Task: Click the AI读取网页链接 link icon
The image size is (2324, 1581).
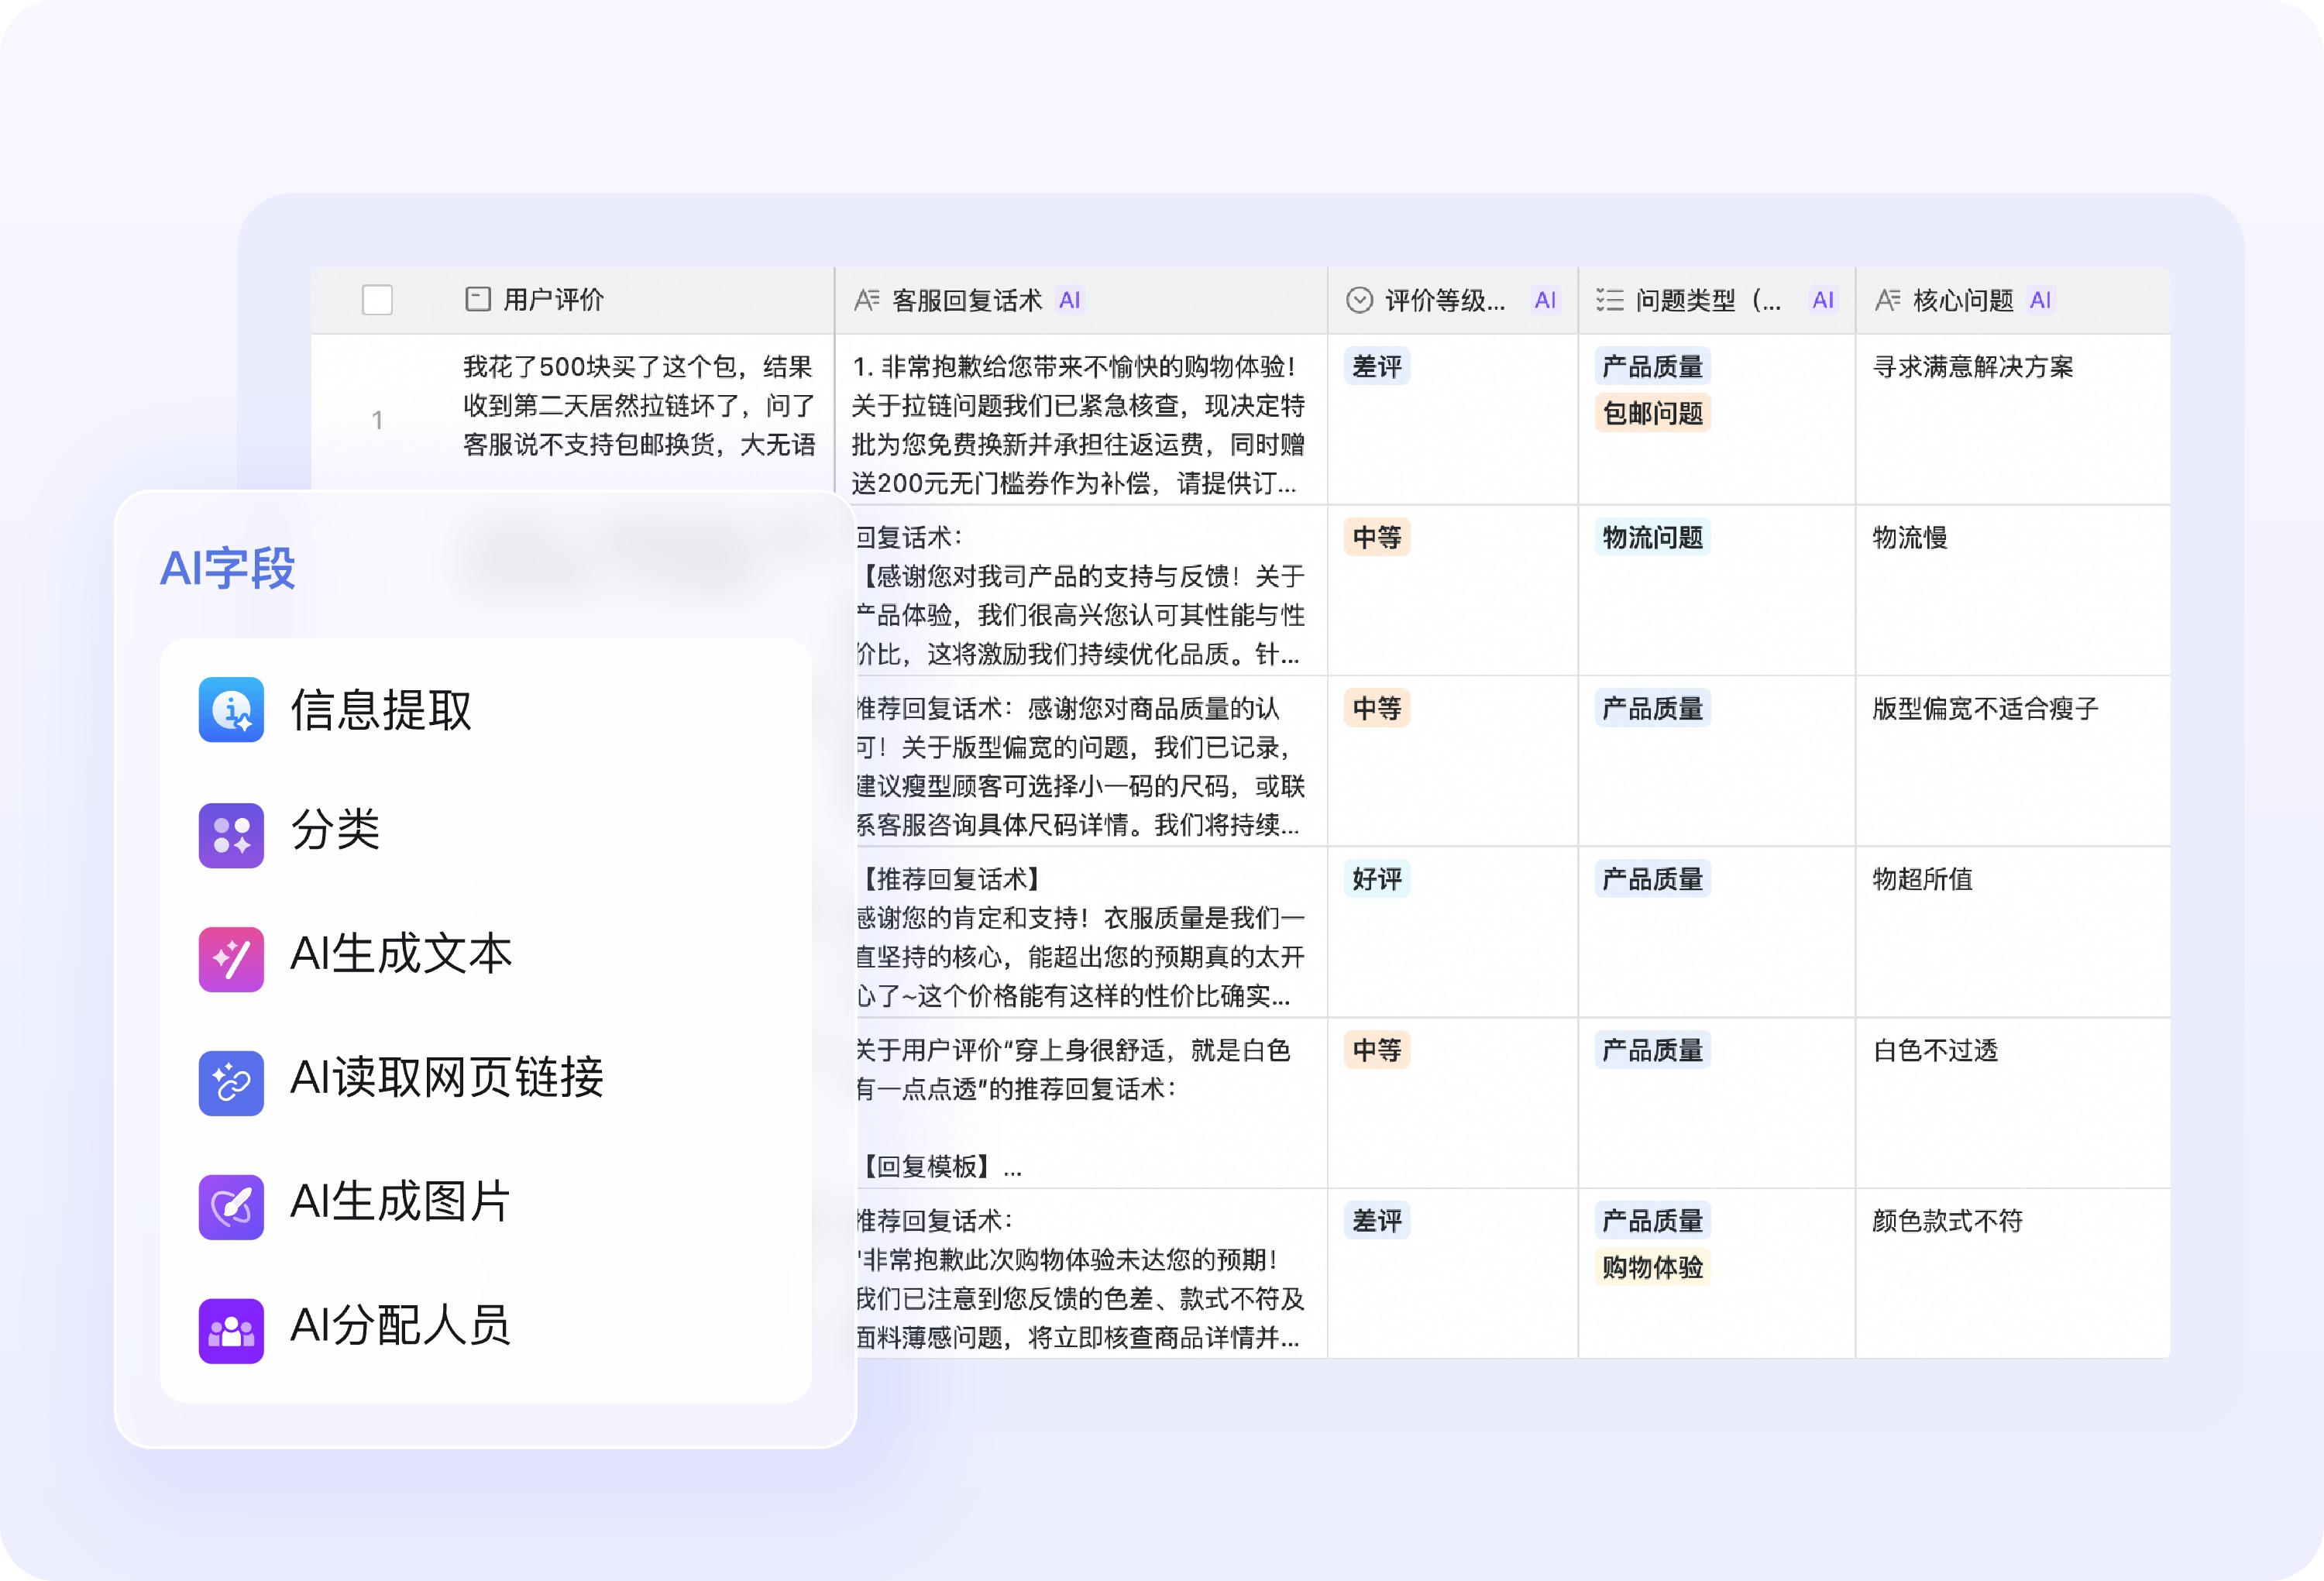Action: click(231, 1082)
